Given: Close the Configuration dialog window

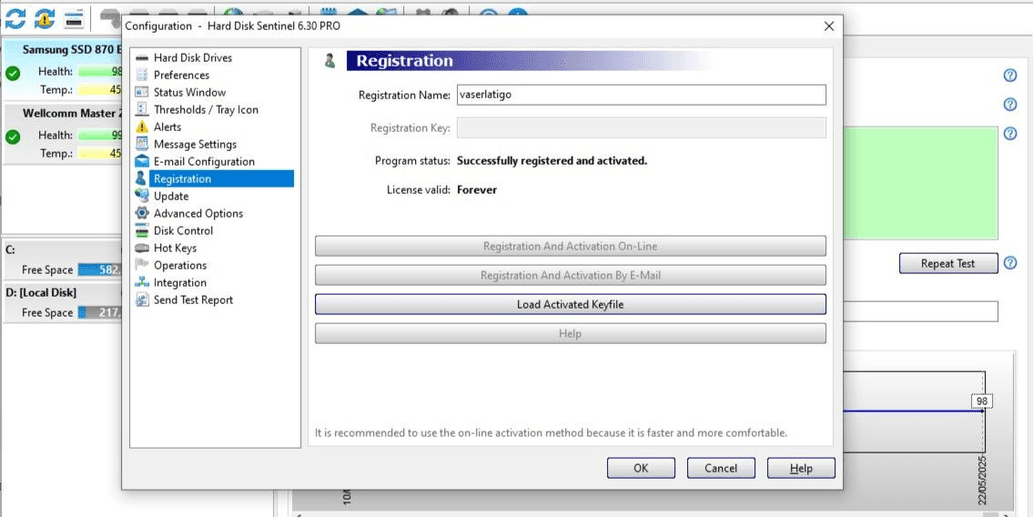Looking at the screenshot, I should coord(829,26).
